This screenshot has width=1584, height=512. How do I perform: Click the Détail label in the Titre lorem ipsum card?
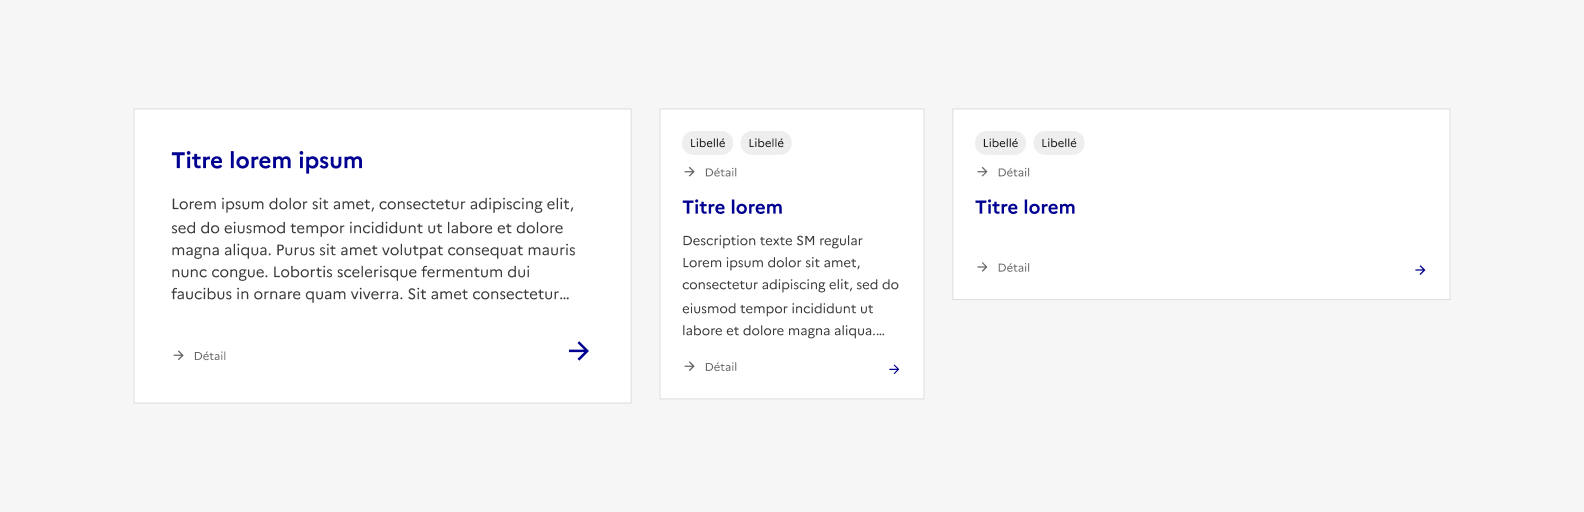click(x=210, y=356)
